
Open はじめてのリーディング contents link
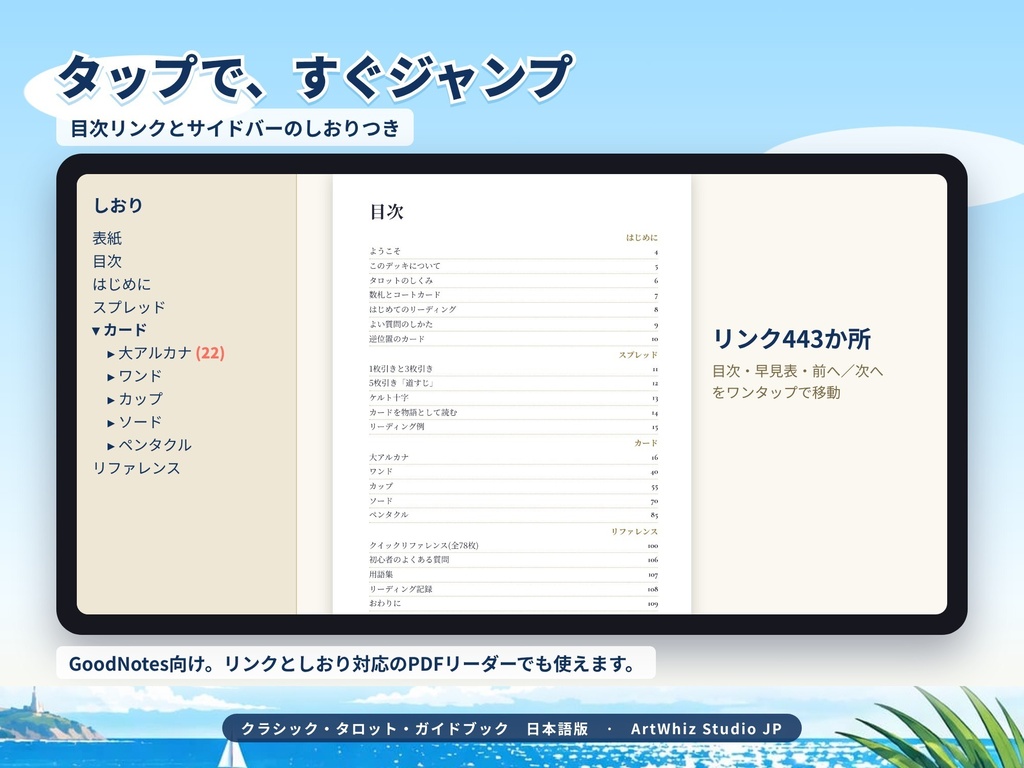tap(513, 310)
